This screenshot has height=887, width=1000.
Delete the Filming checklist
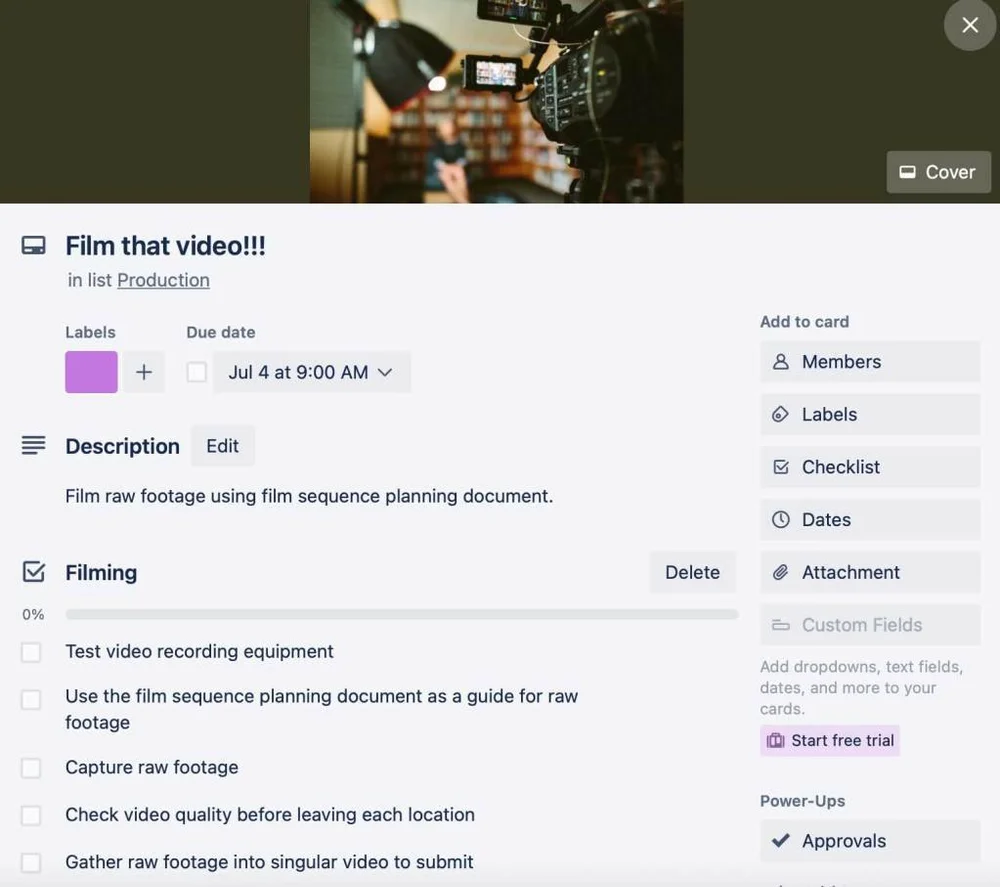coord(693,573)
